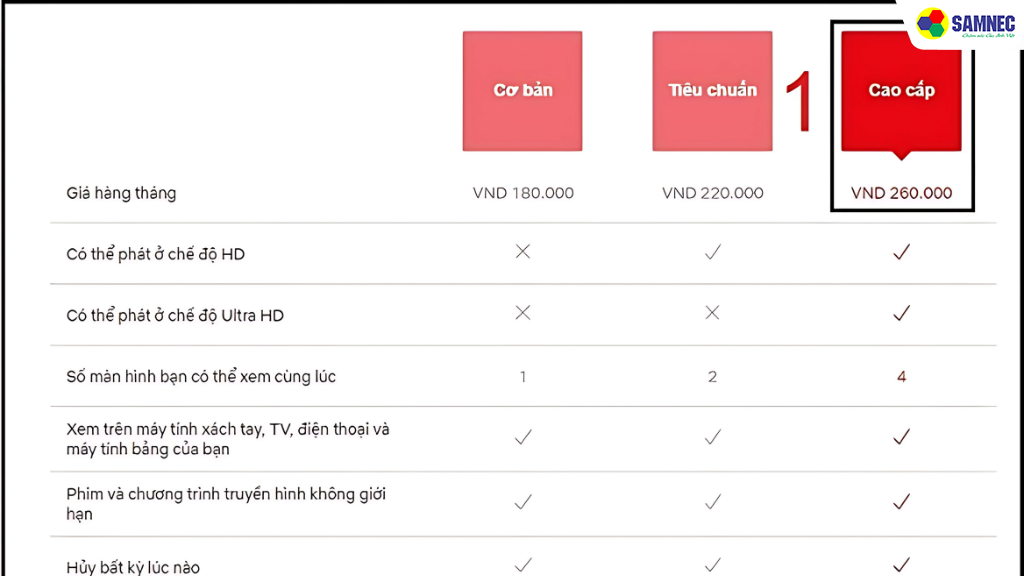Image resolution: width=1024 pixels, height=576 pixels.
Task: Choose the highlighted Cao cấp plan
Action: click(x=901, y=90)
